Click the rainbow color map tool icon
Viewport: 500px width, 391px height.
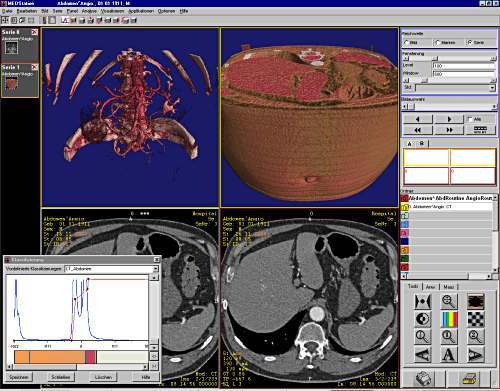click(449, 319)
